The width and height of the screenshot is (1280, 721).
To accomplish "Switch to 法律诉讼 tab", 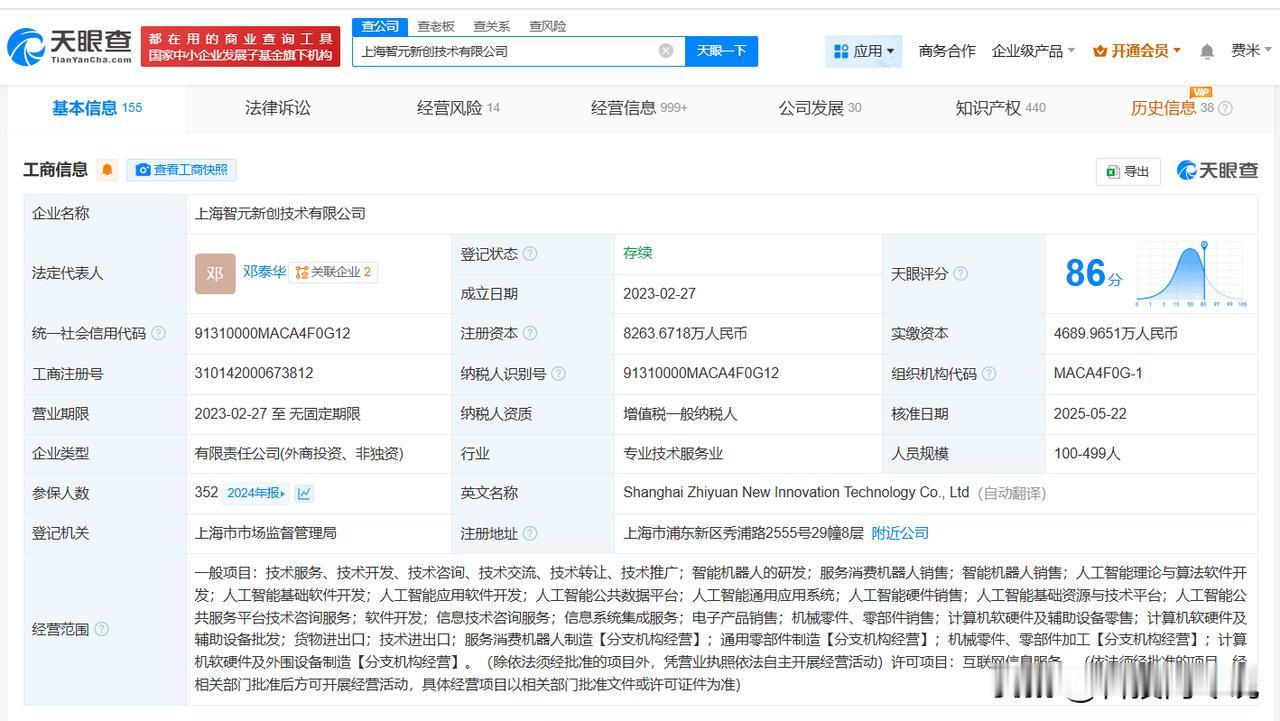I will pyautogui.click(x=278, y=108).
